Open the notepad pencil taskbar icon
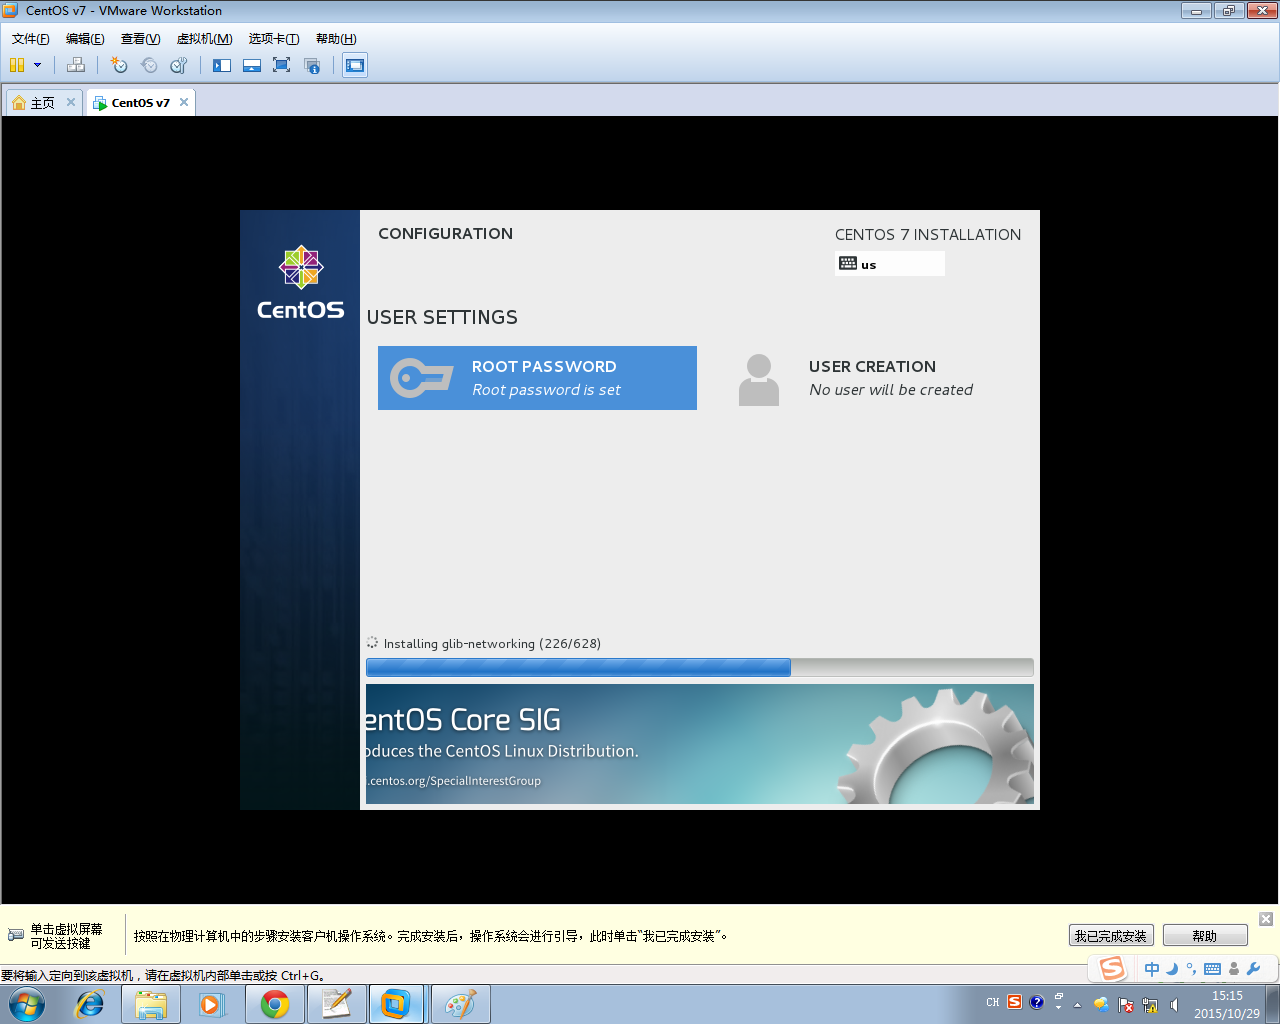 (336, 1004)
